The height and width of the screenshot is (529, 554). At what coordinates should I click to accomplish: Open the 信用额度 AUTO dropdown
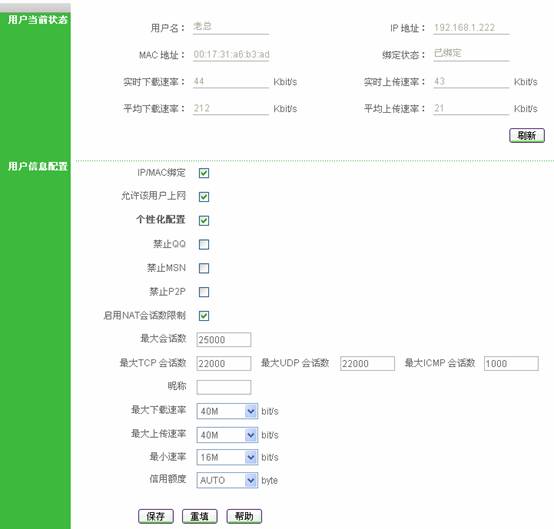227,480
